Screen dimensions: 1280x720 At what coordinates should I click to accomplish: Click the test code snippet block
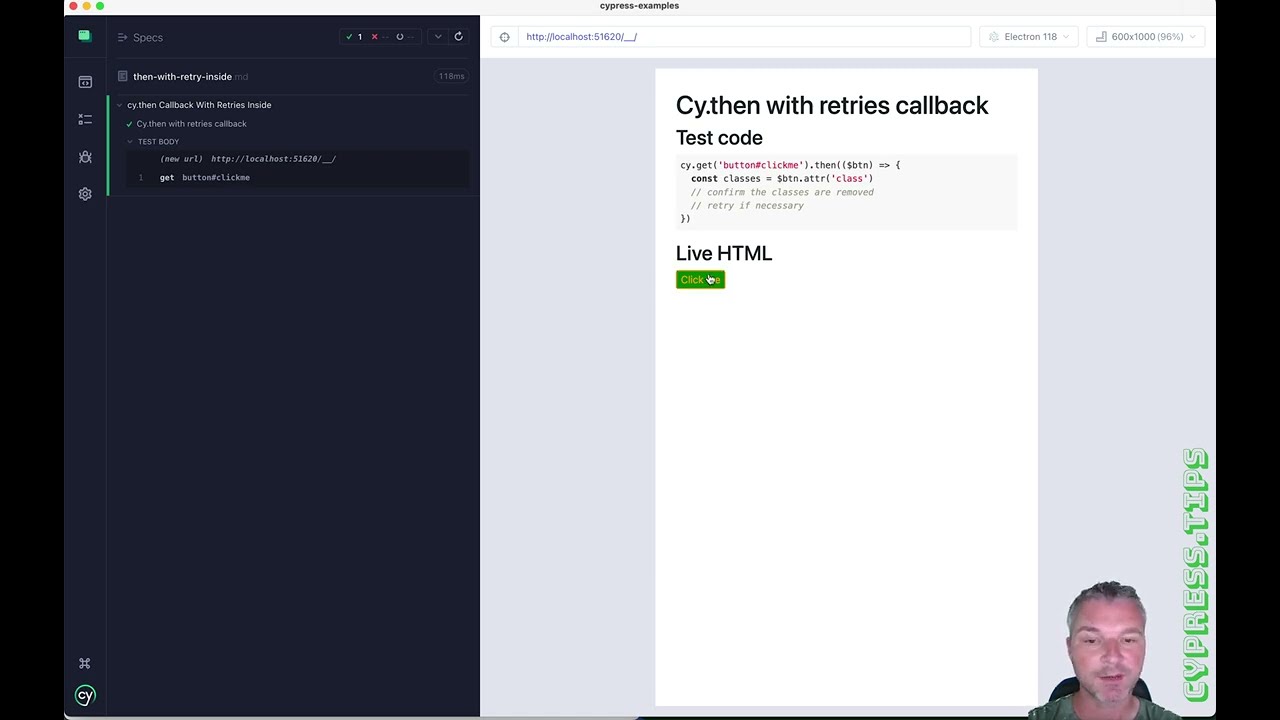[x=846, y=192]
